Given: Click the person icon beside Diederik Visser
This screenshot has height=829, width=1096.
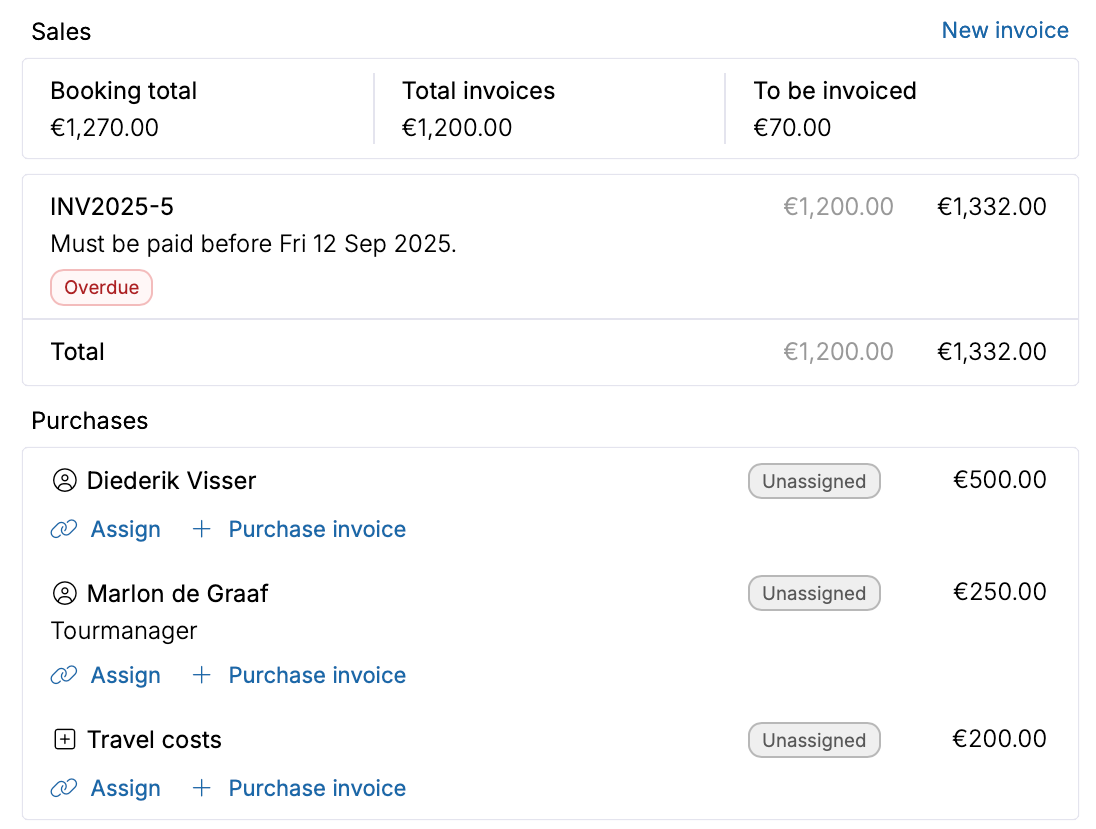Looking at the screenshot, I should (x=64, y=481).
